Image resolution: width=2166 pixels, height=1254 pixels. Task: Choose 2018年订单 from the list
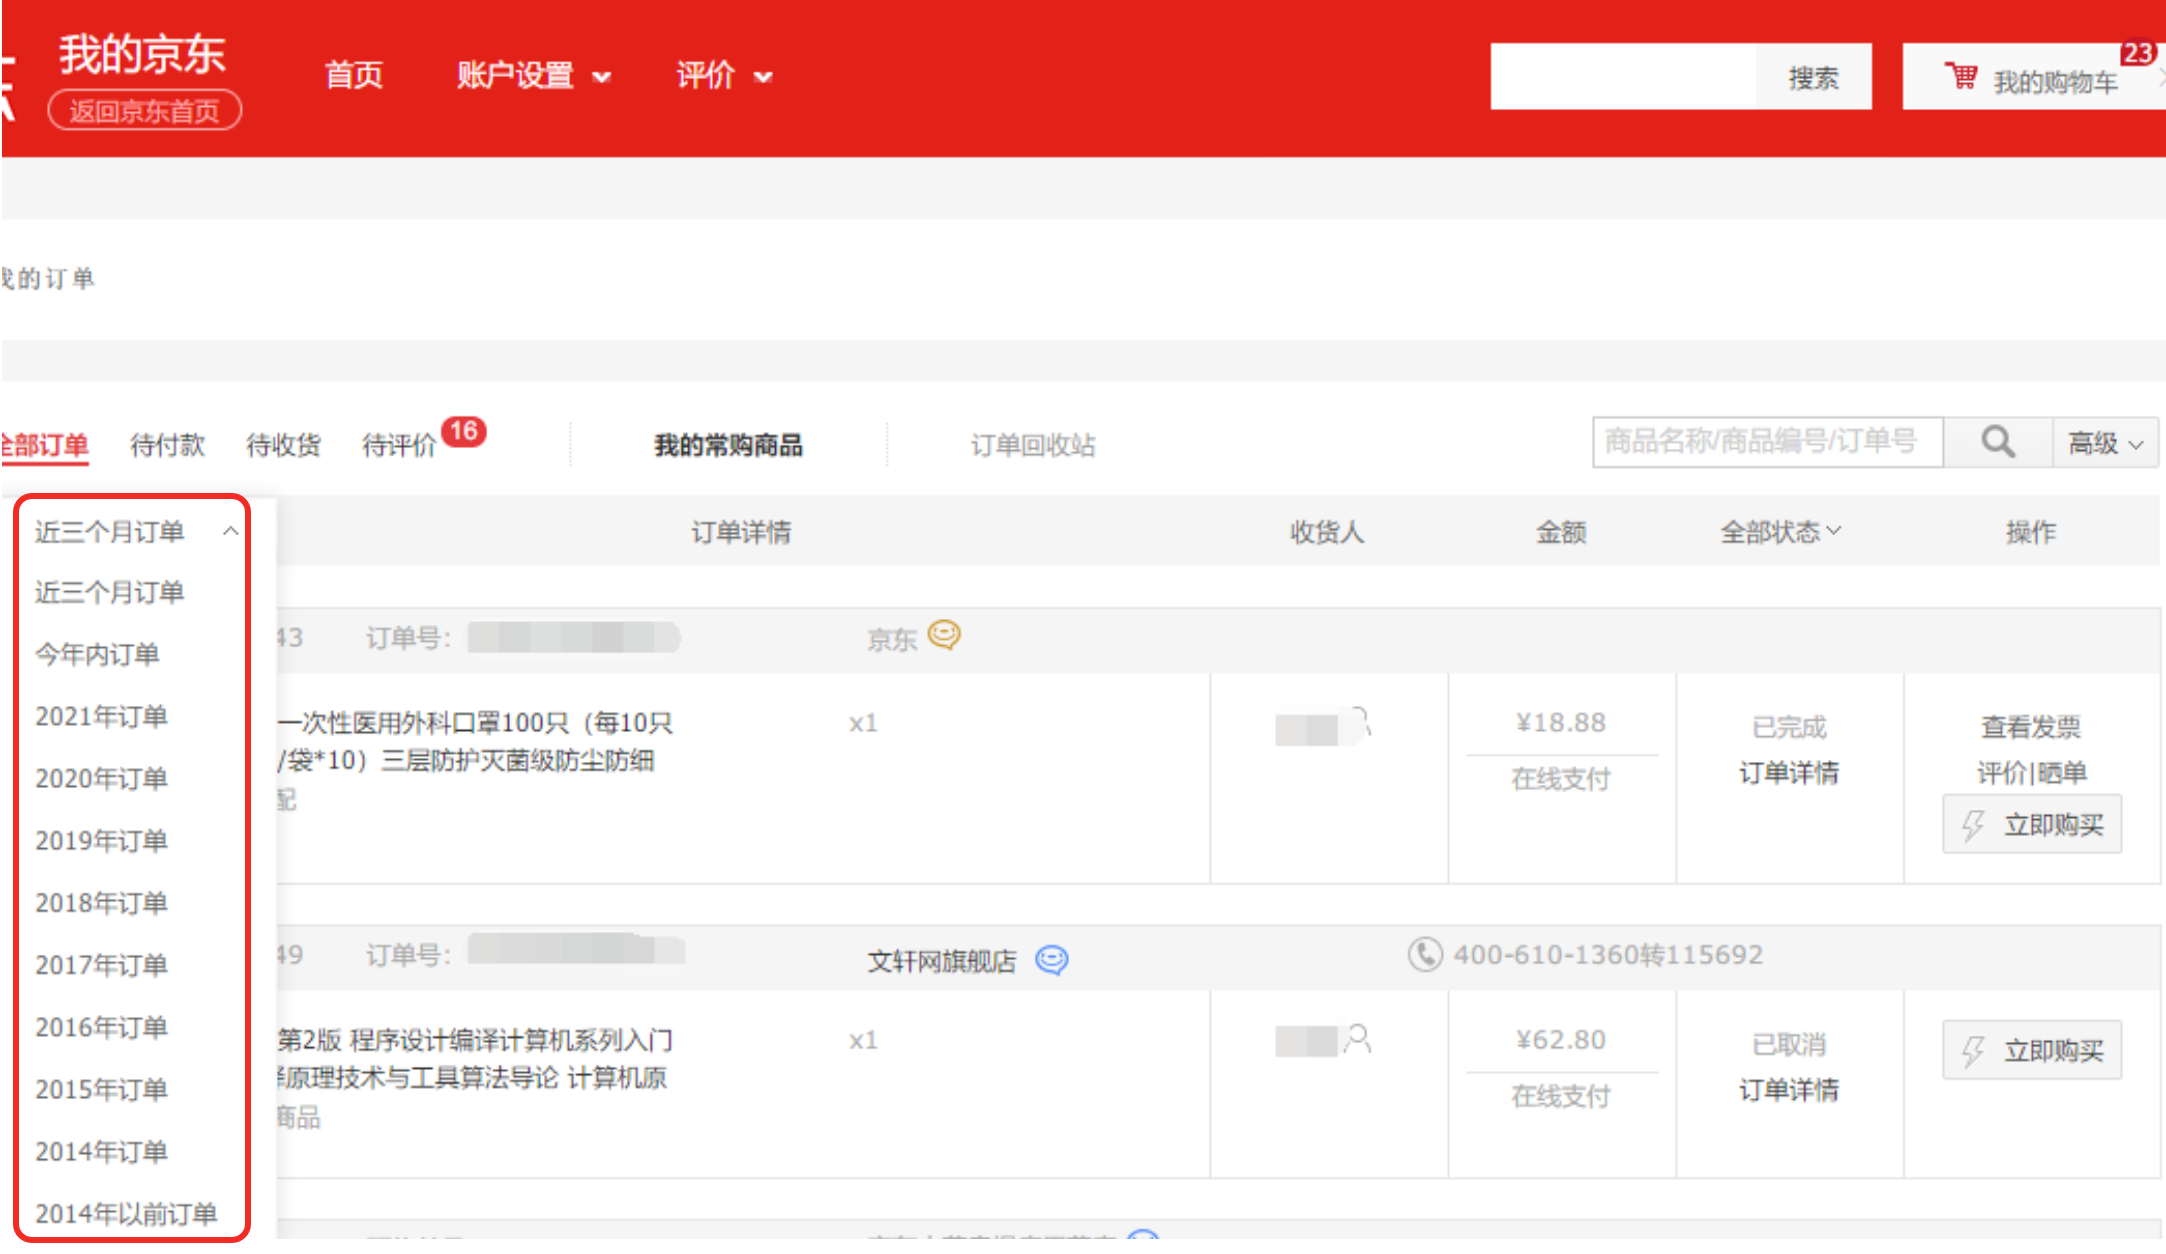coord(101,903)
